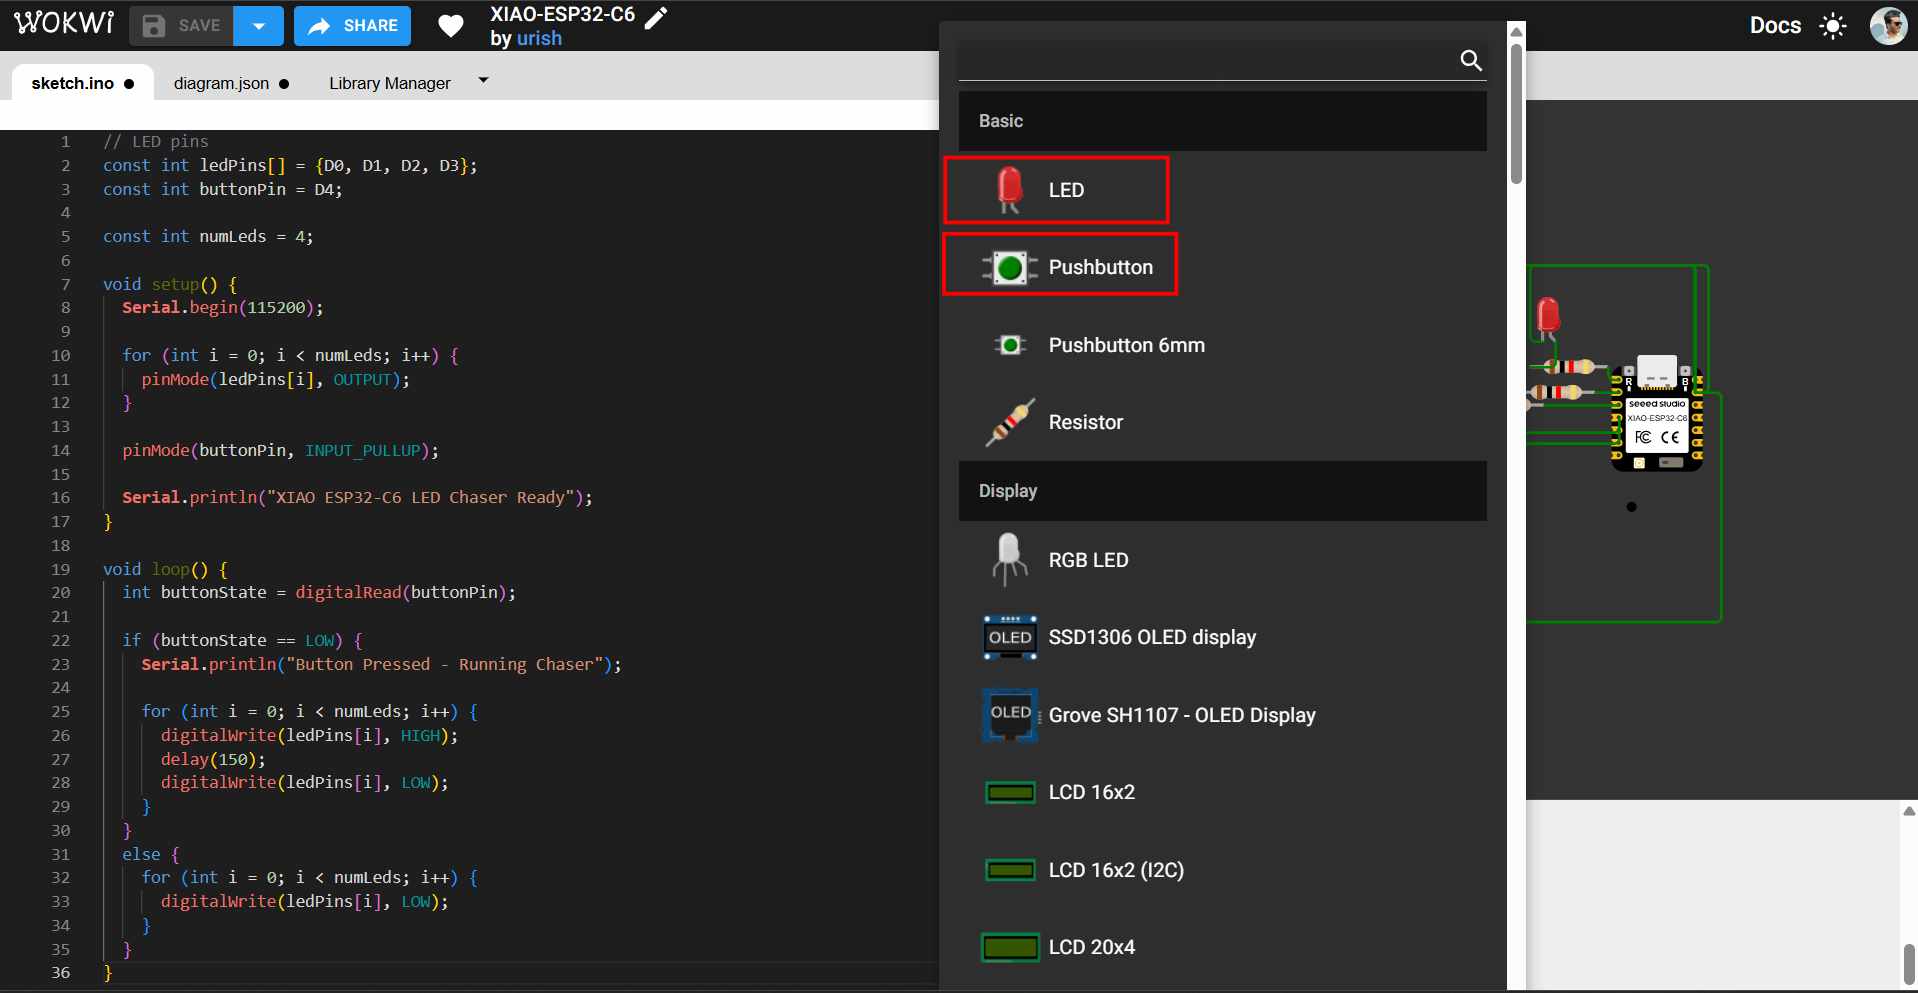Click the delay(150) call in code
The width and height of the screenshot is (1918, 993).
213,759
